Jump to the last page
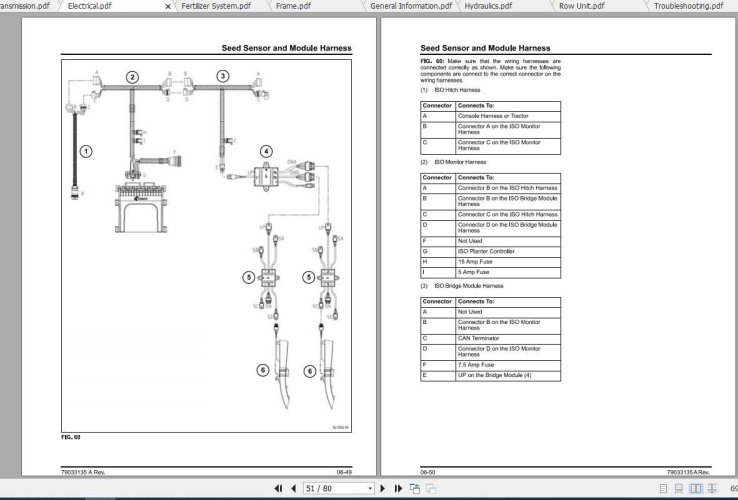 398,489
